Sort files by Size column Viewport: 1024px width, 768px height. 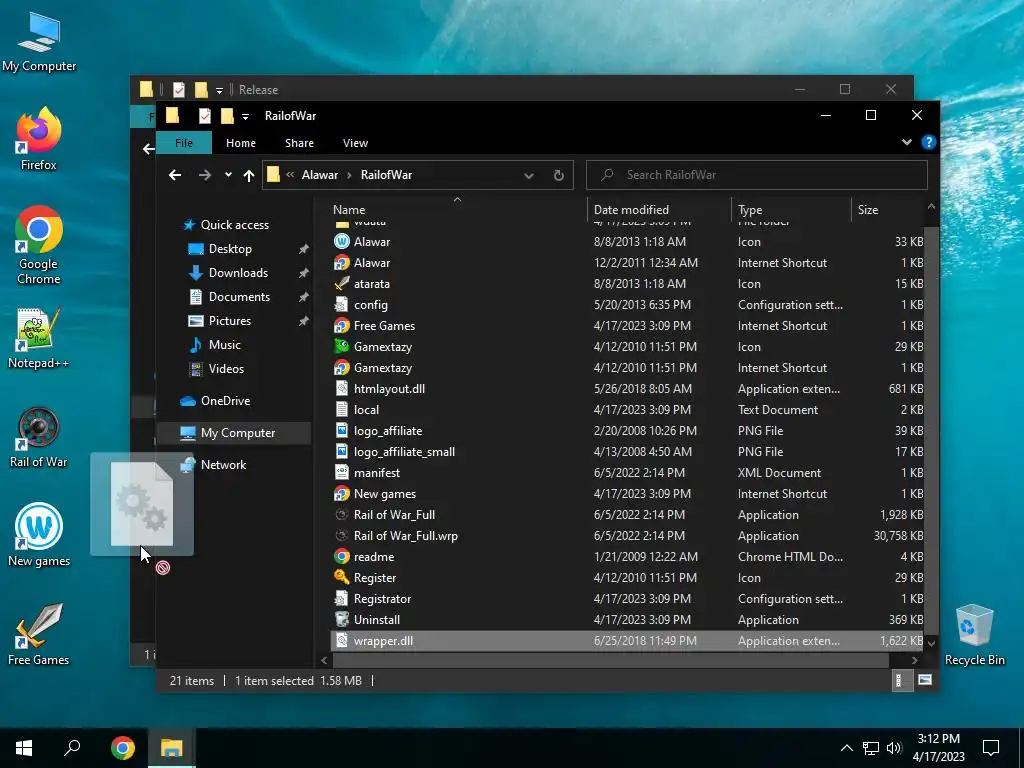point(888,210)
